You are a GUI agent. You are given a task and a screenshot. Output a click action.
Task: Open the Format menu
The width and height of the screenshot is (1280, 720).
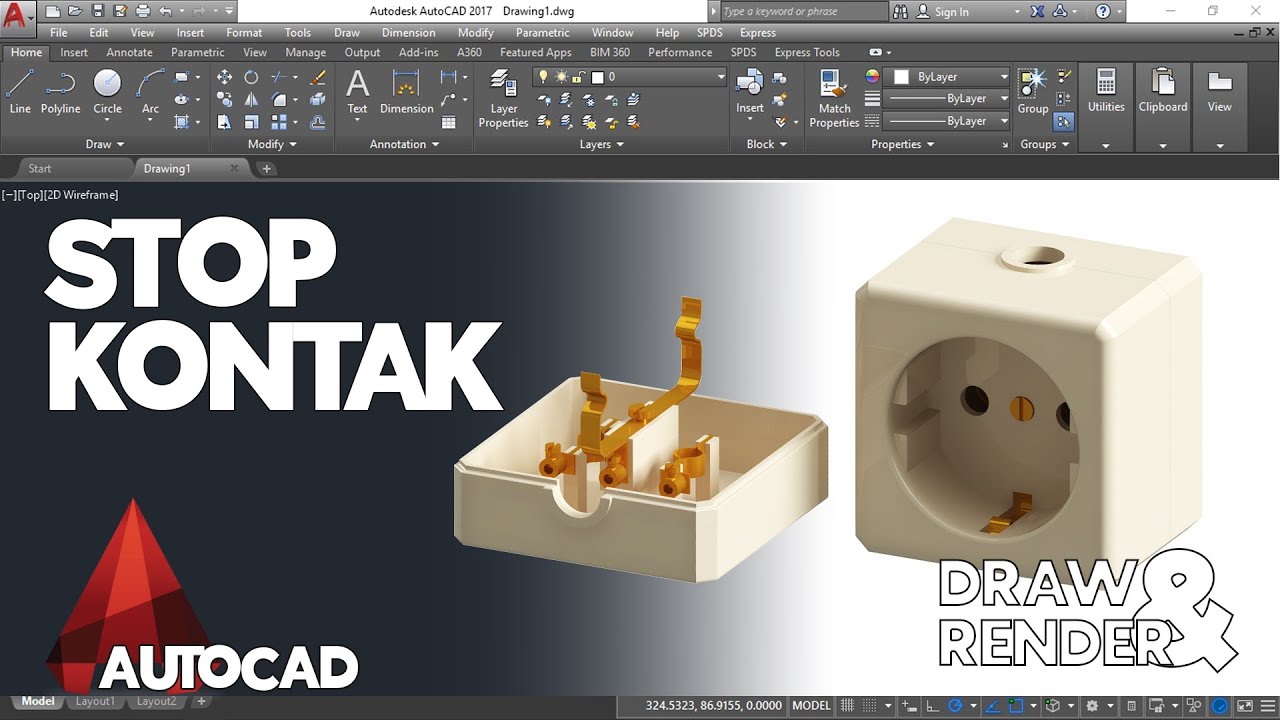coord(244,33)
